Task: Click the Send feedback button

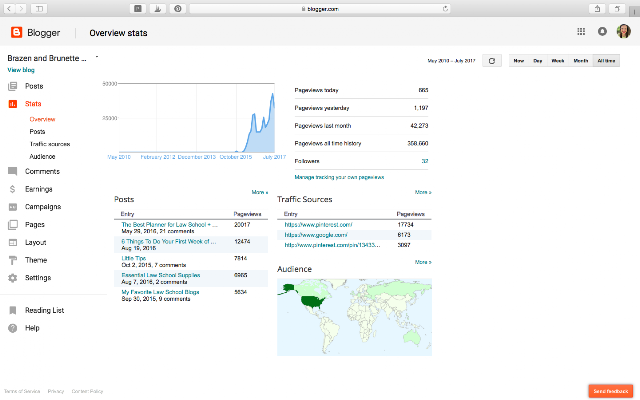Action: pos(611,391)
